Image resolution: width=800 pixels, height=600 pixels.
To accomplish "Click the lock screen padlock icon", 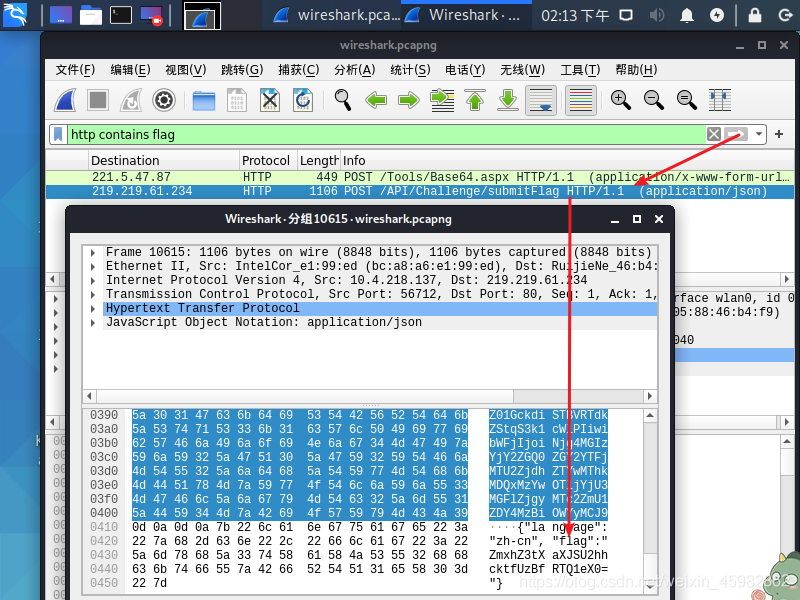I will point(755,15).
